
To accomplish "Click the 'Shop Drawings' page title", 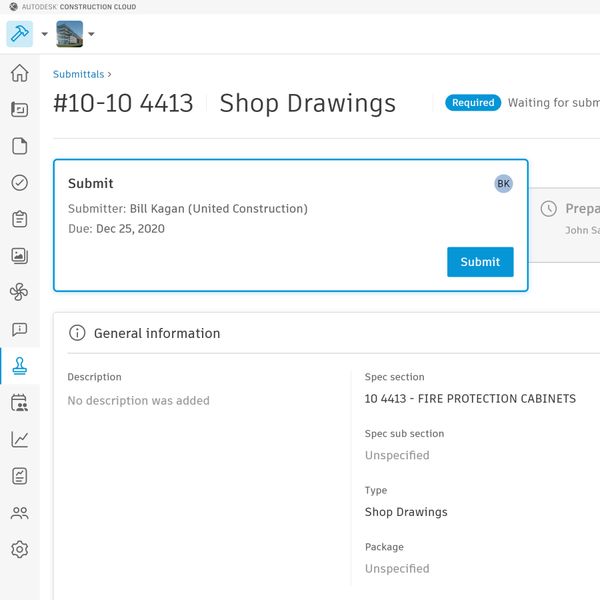I will tap(308, 103).
